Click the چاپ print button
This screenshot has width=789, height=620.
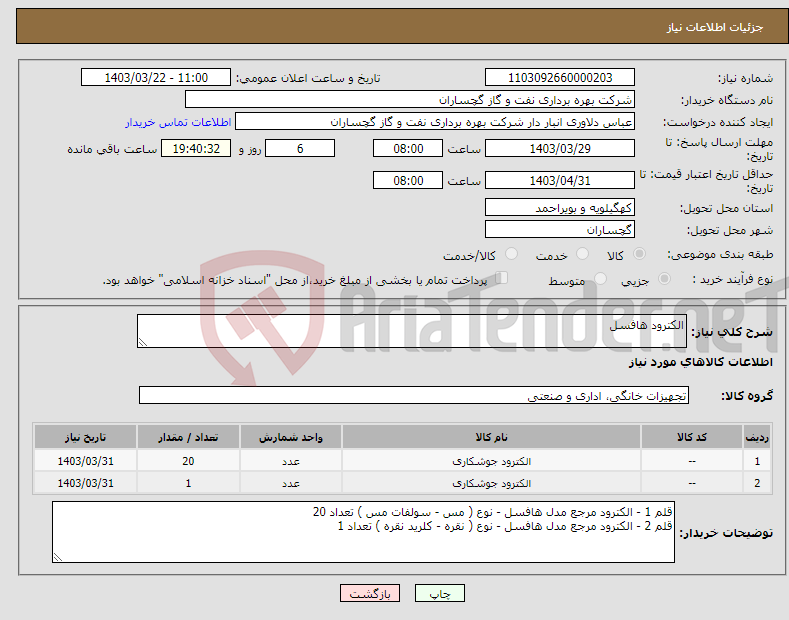[440, 593]
